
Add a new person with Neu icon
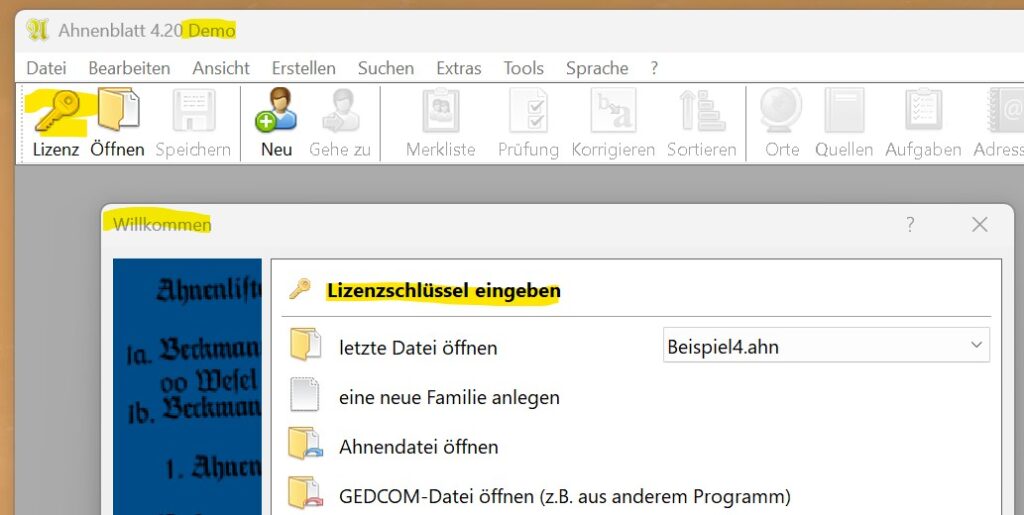click(x=276, y=110)
